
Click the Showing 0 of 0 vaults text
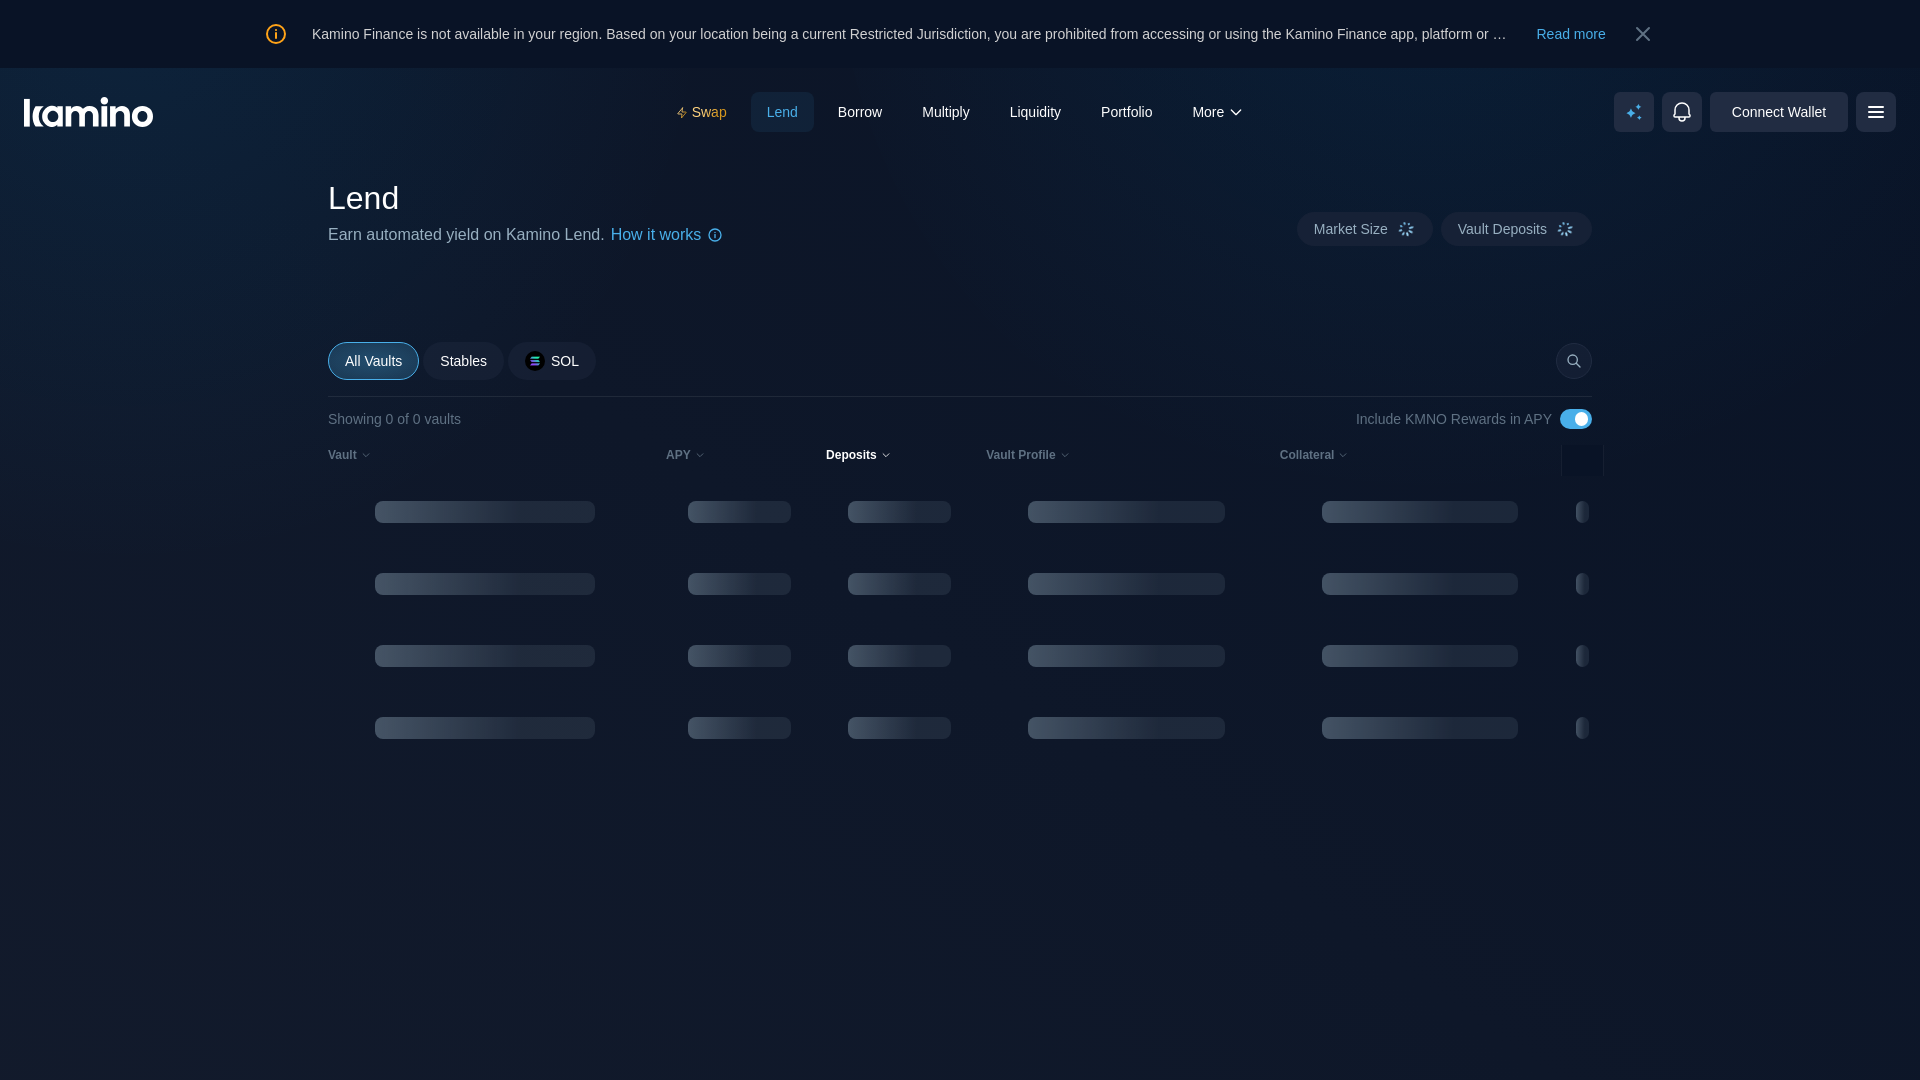pos(394,419)
